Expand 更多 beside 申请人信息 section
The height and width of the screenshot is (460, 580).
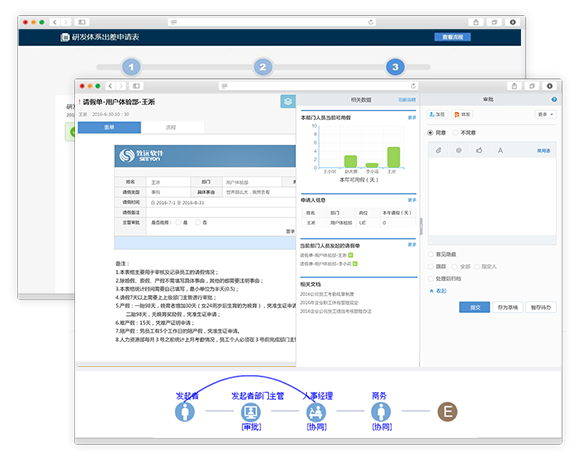pos(412,200)
